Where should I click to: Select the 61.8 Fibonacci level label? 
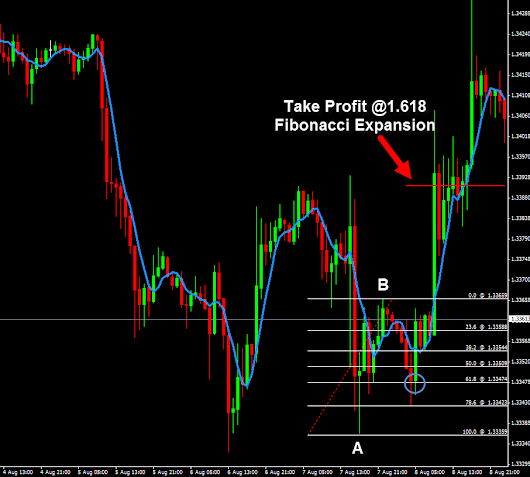click(x=486, y=379)
